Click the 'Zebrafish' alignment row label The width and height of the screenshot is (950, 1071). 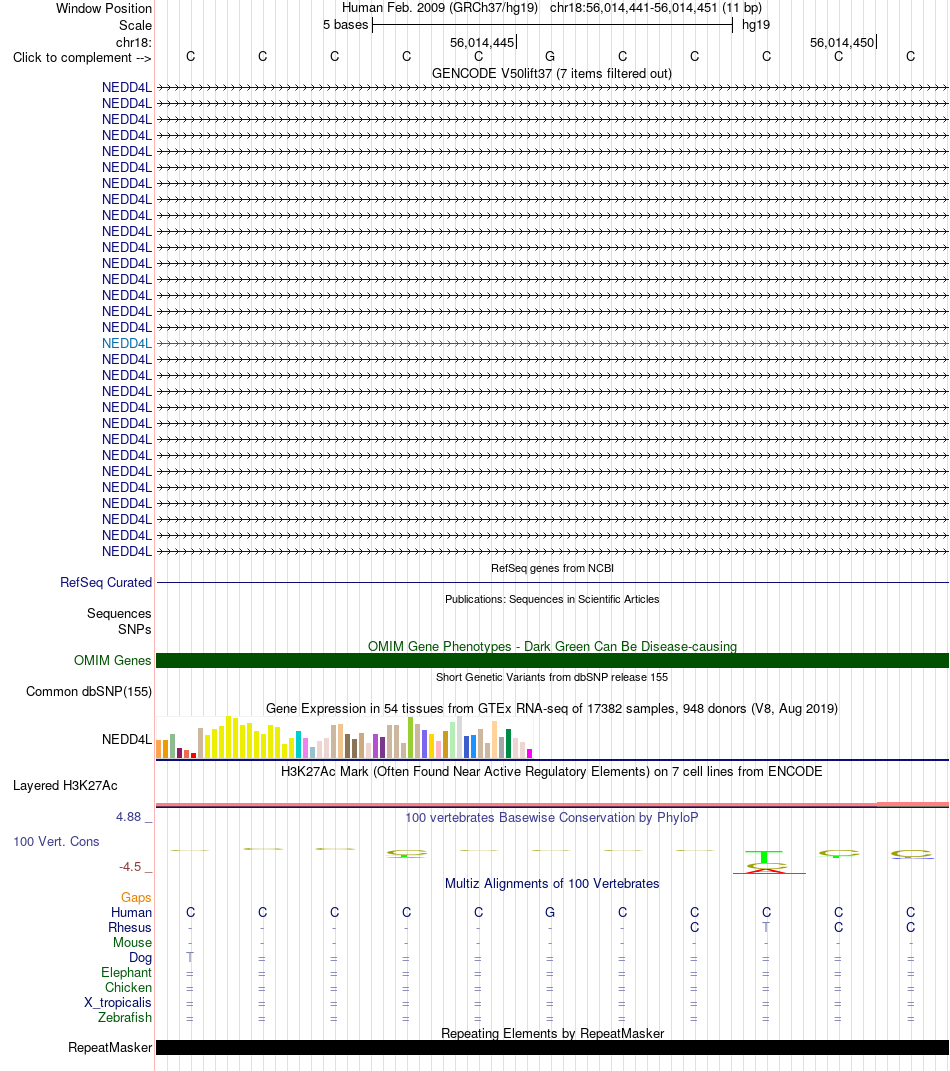coord(124,1018)
